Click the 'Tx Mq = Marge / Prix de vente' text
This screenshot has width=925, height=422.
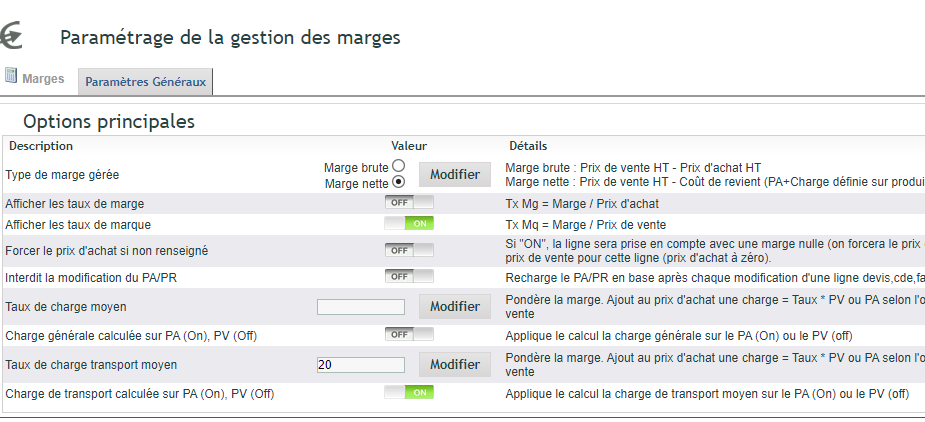click(586, 225)
